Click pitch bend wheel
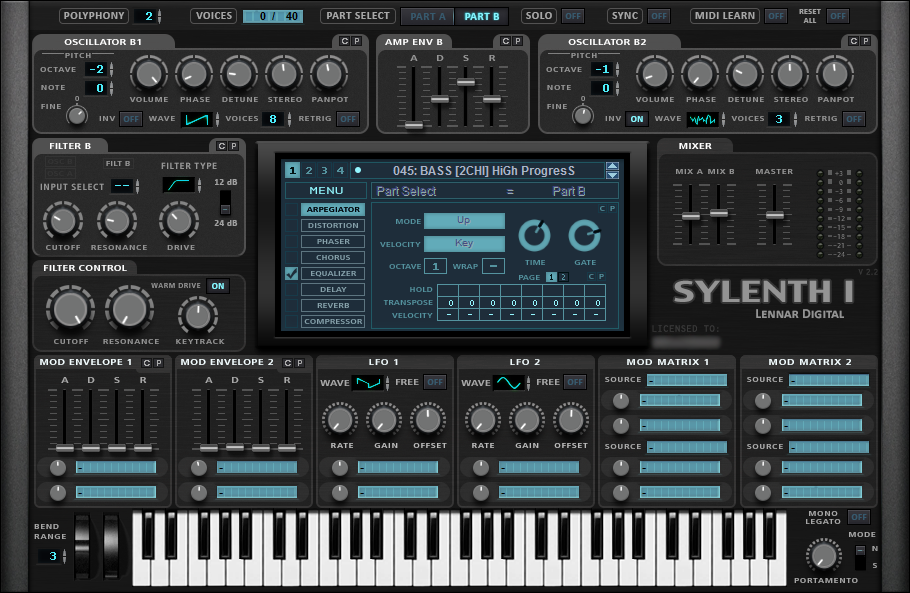Image resolution: width=910 pixels, height=593 pixels. (x=83, y=546)
